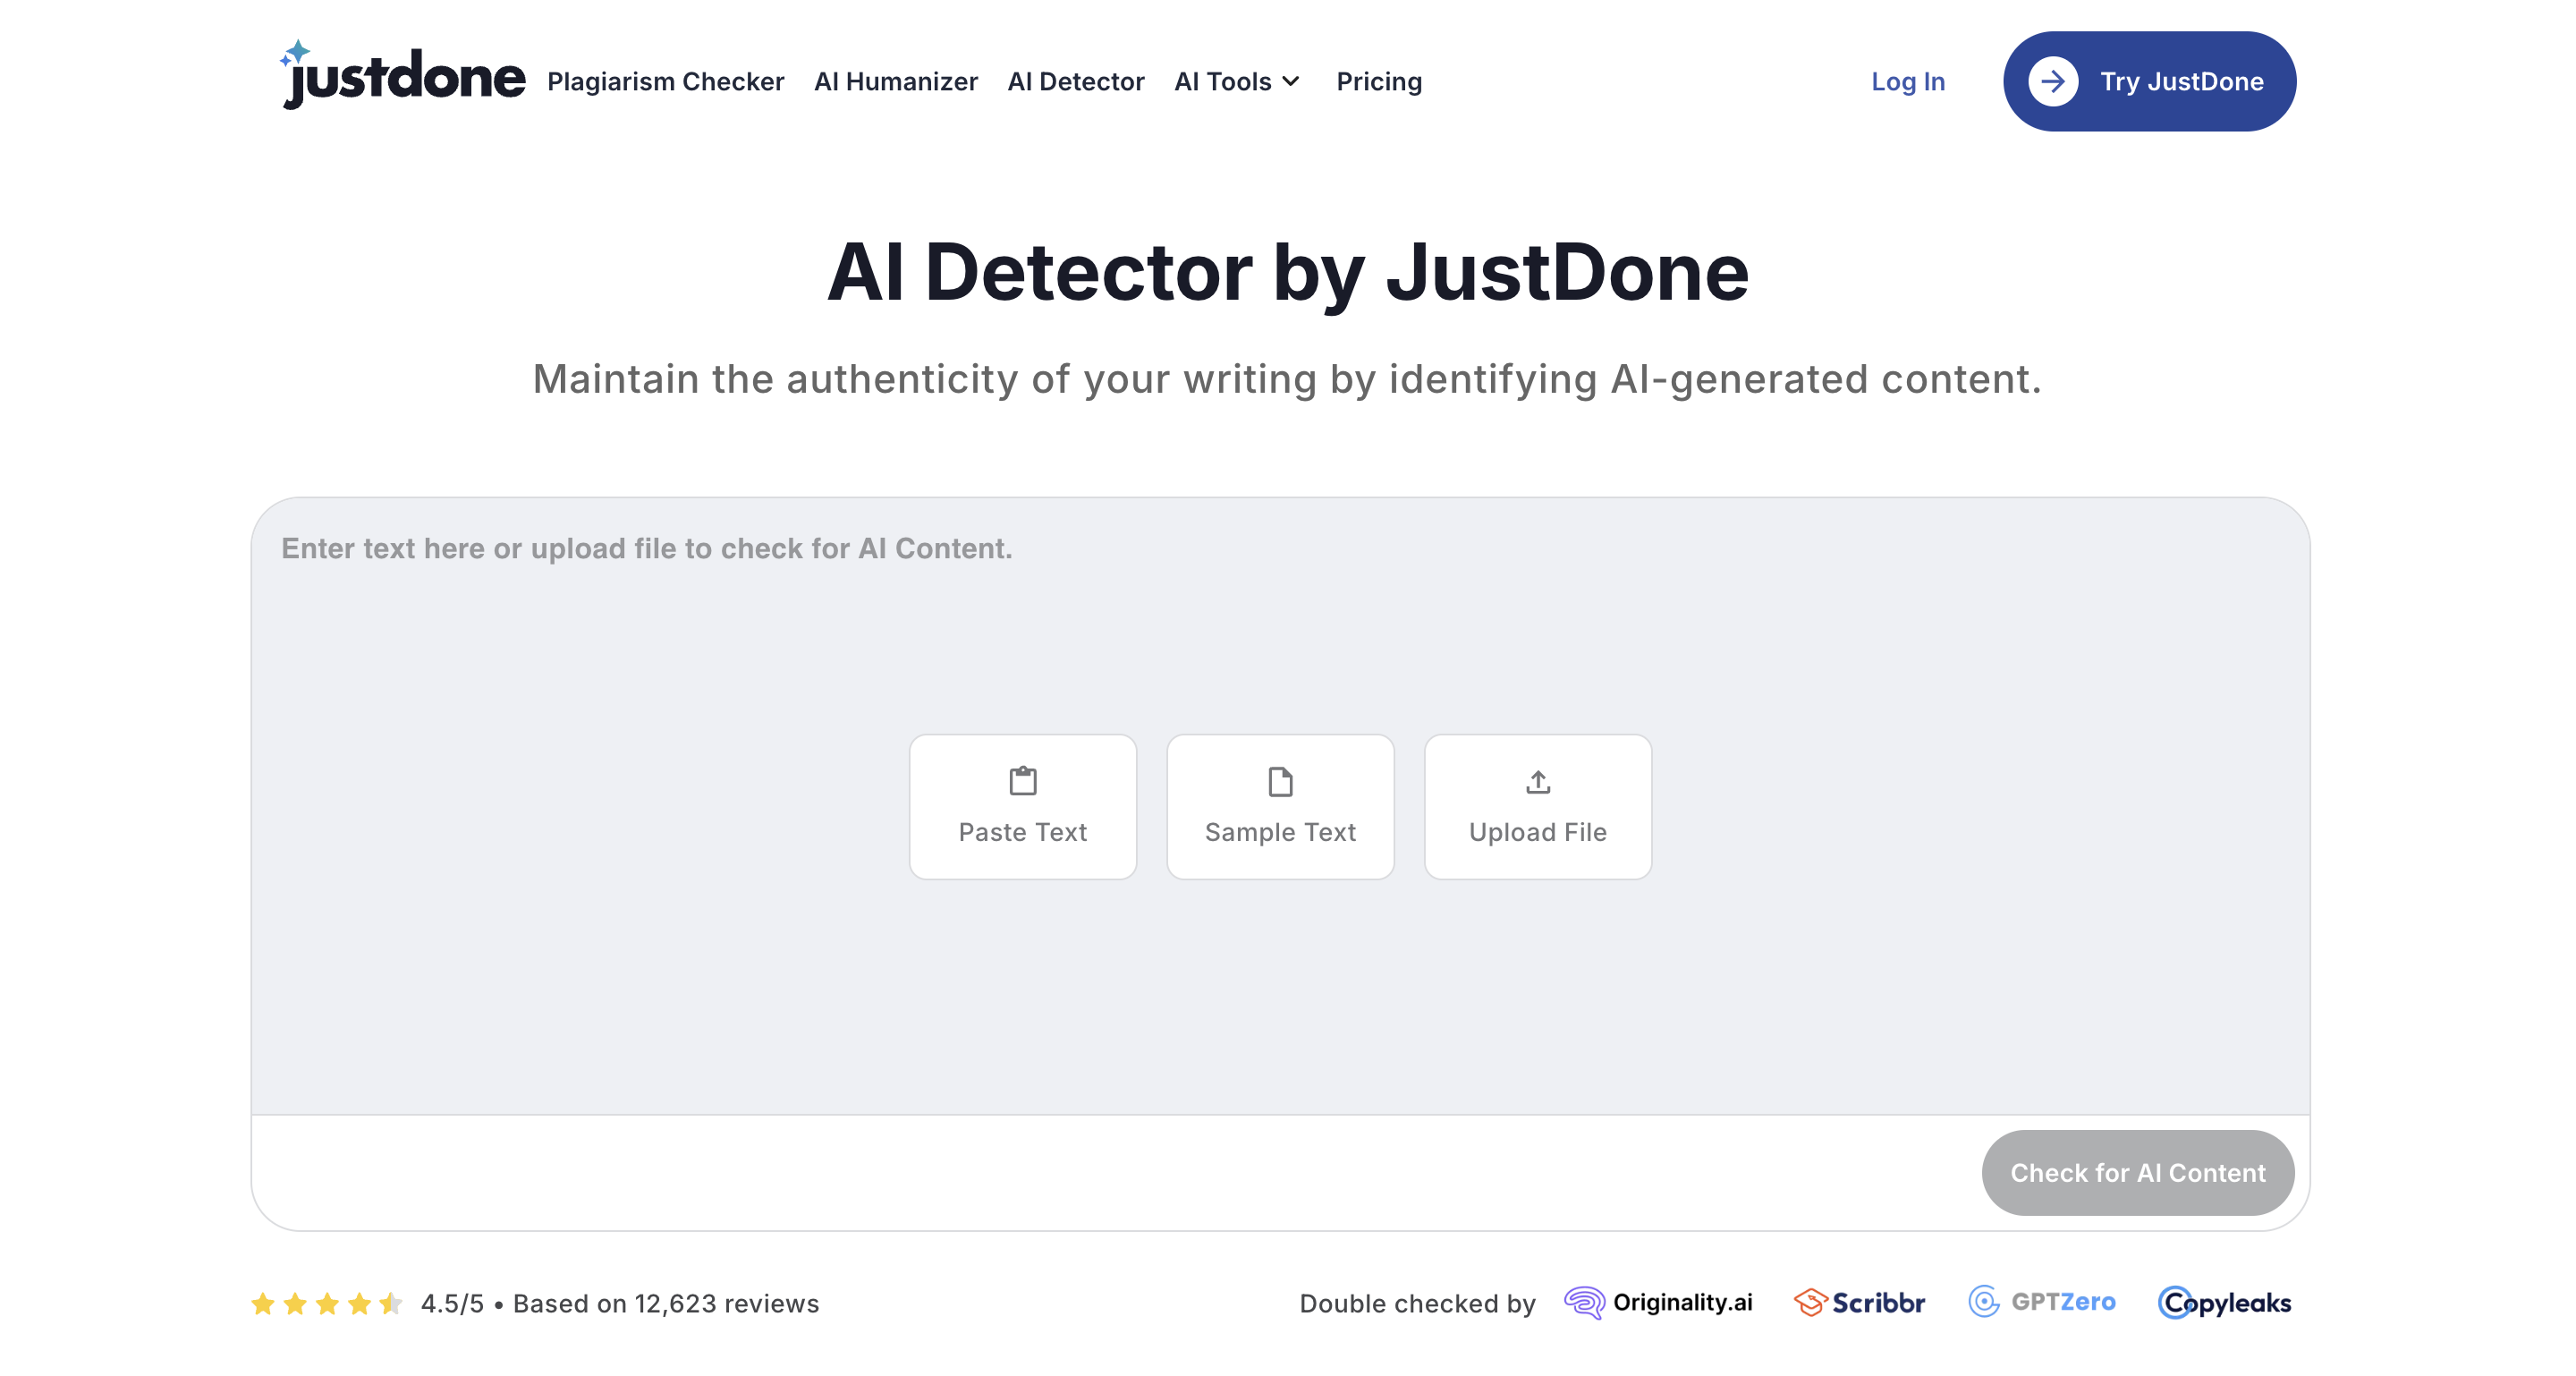Click the '4.5/5 • Based on 12,623 reviews' text

click(x=619, y=1303)
